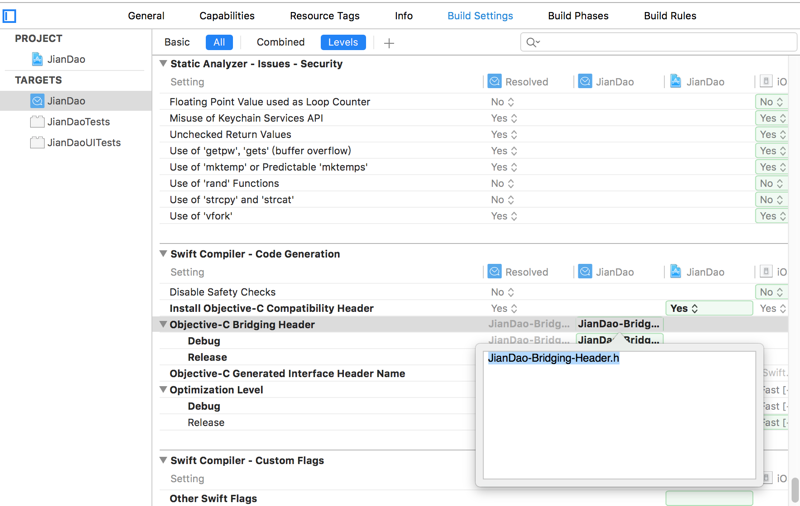Viewport: 800px width, 506px height.
Task: Select the JianDaoTests target icon
Action: [37, 122]
